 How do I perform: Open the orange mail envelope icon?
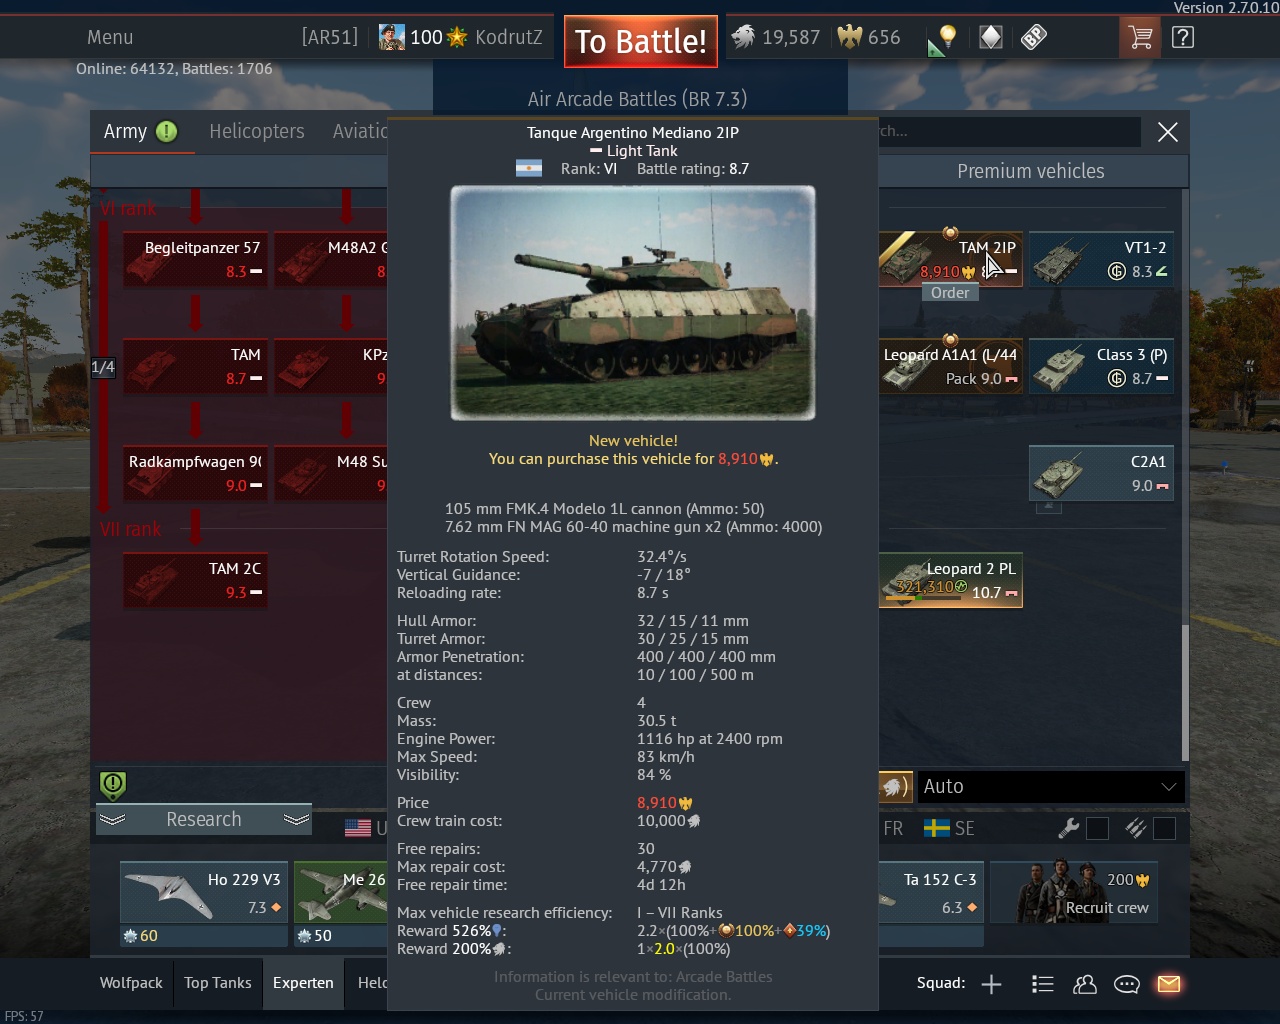[1168, 984]
